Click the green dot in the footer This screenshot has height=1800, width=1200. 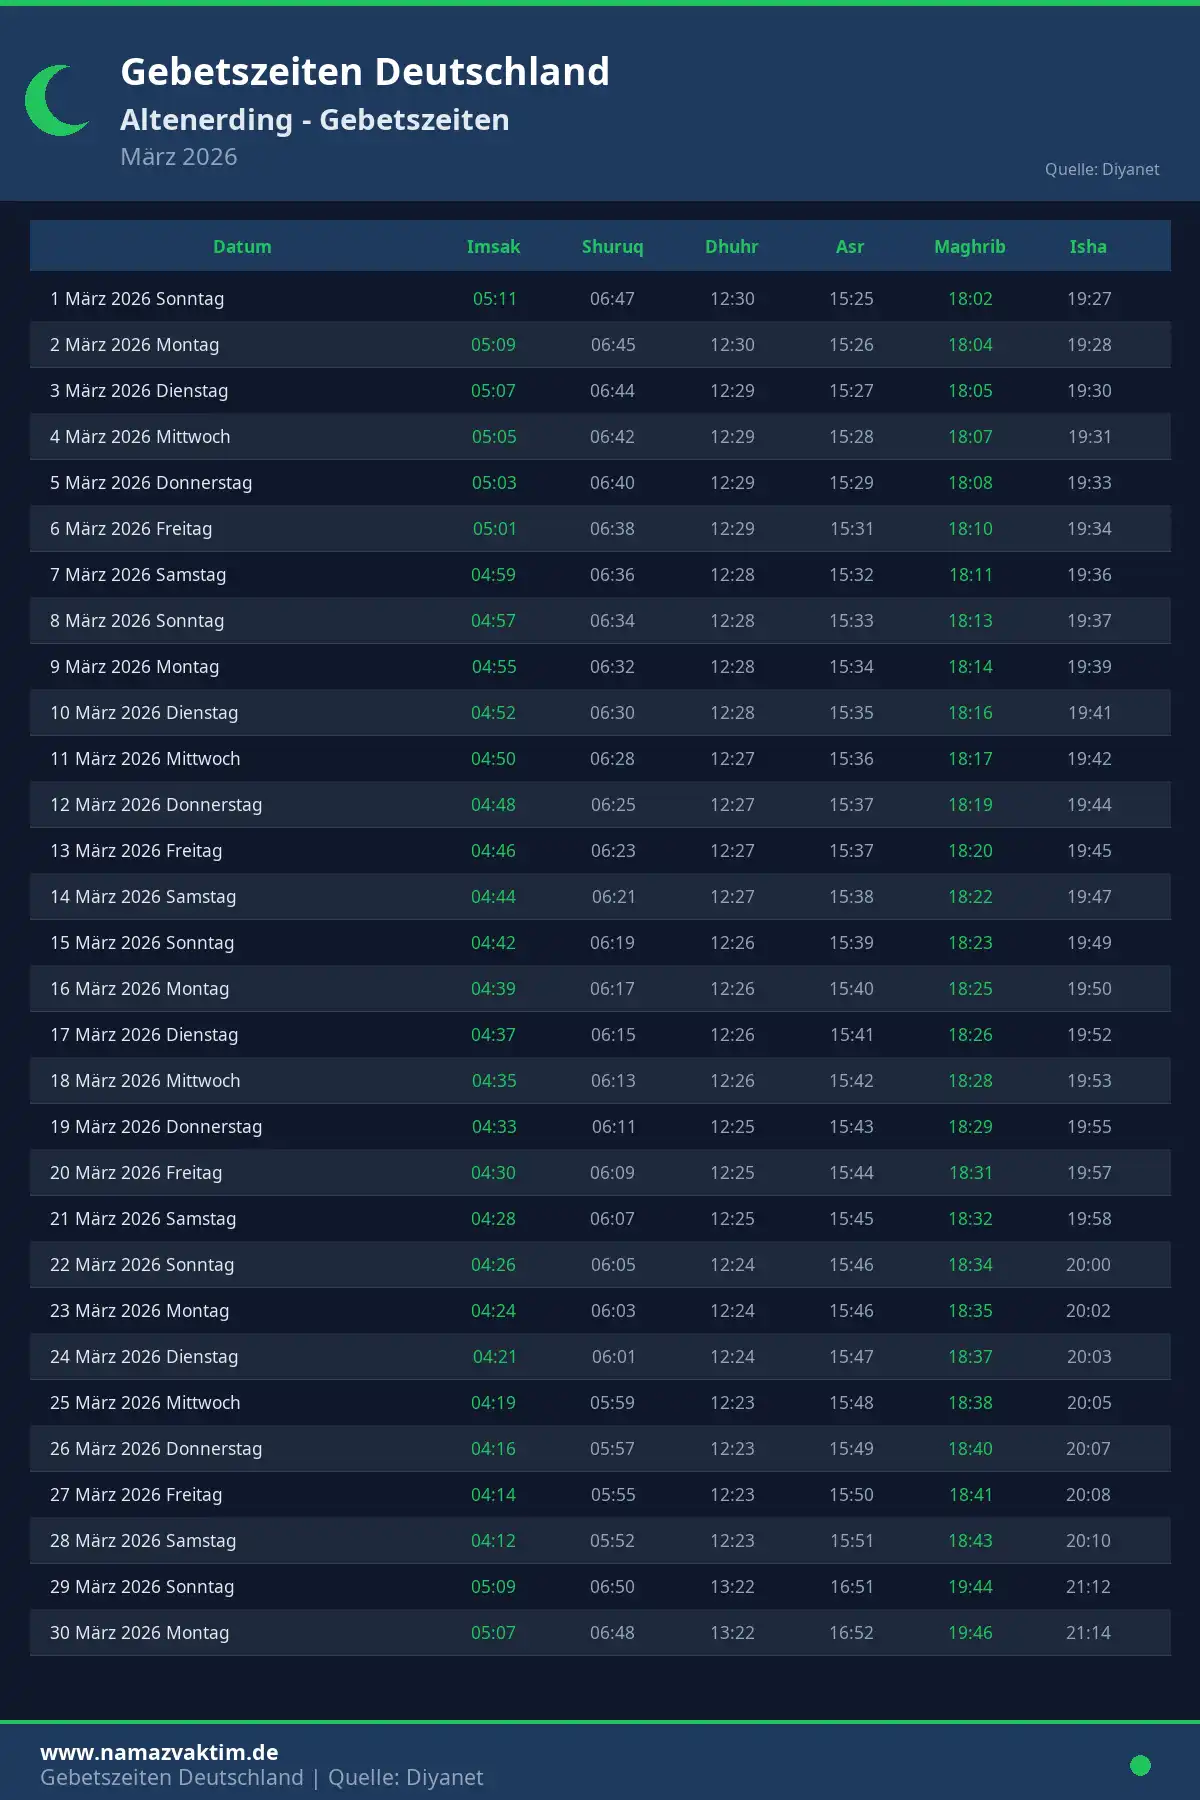[x=1140, y=1765]
